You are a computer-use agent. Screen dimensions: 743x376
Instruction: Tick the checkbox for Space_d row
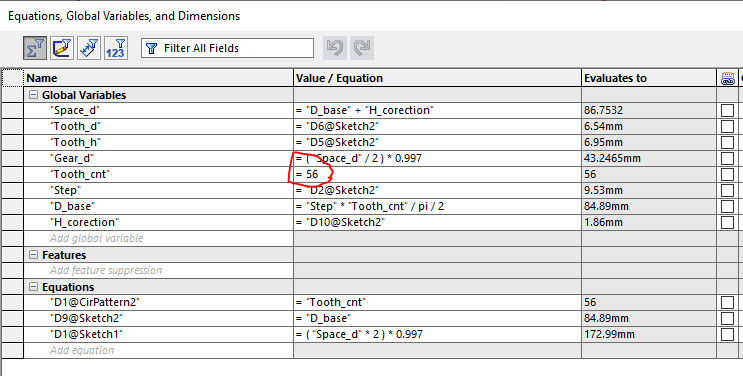pos(727,110)
